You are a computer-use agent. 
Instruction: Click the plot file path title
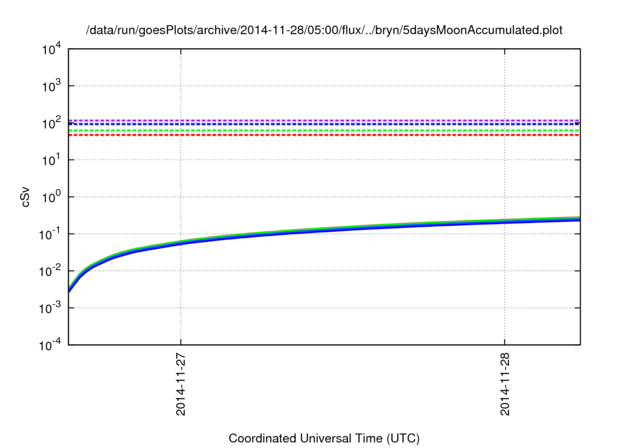(x=324, y=30)
